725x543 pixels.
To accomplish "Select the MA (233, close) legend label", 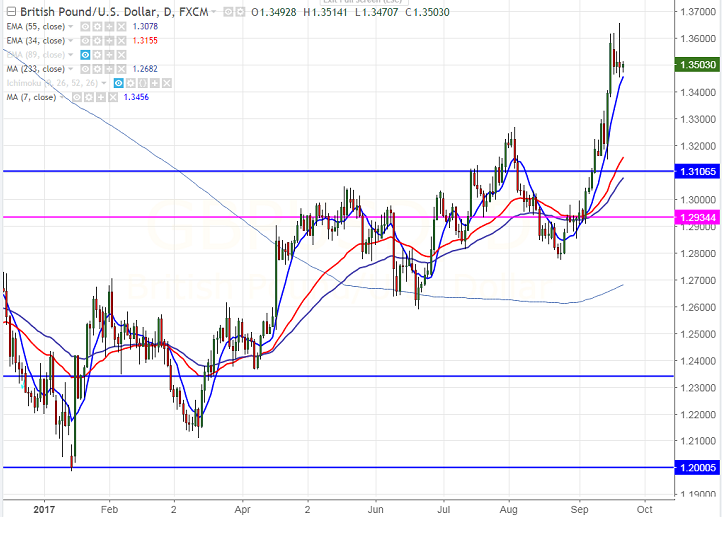I will click(36, 69).
